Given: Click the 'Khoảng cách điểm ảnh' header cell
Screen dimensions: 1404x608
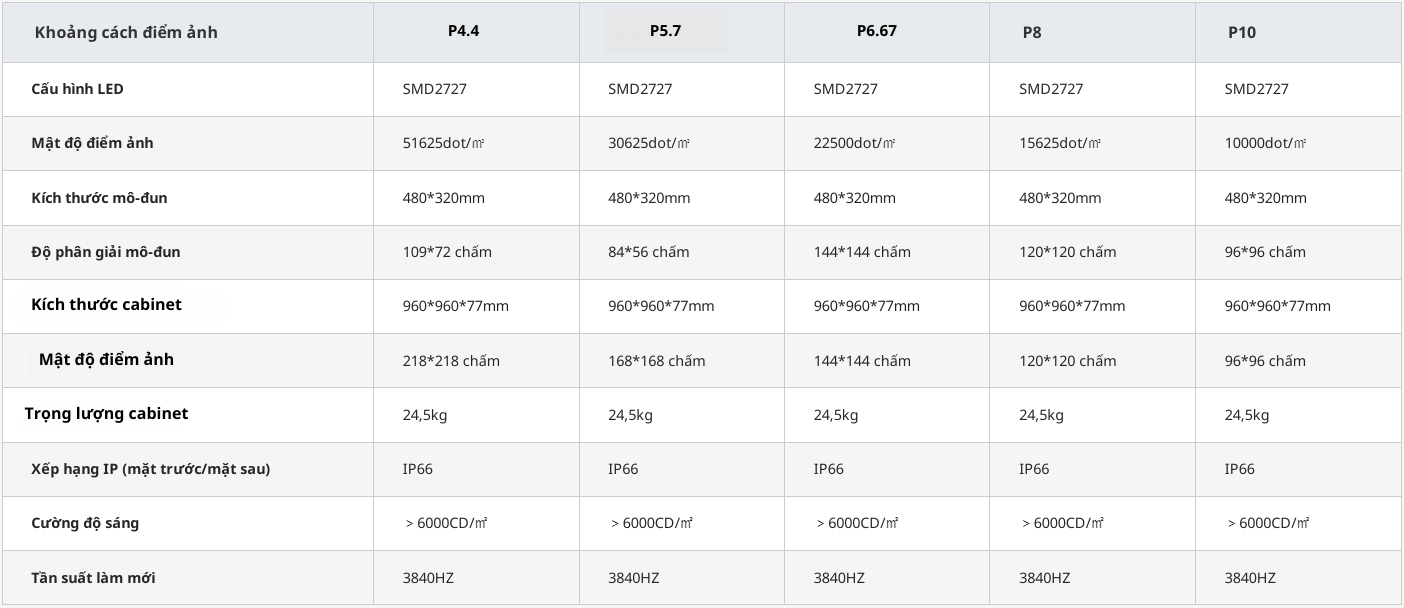Looking at the screenshot, I should click(126, 32).
